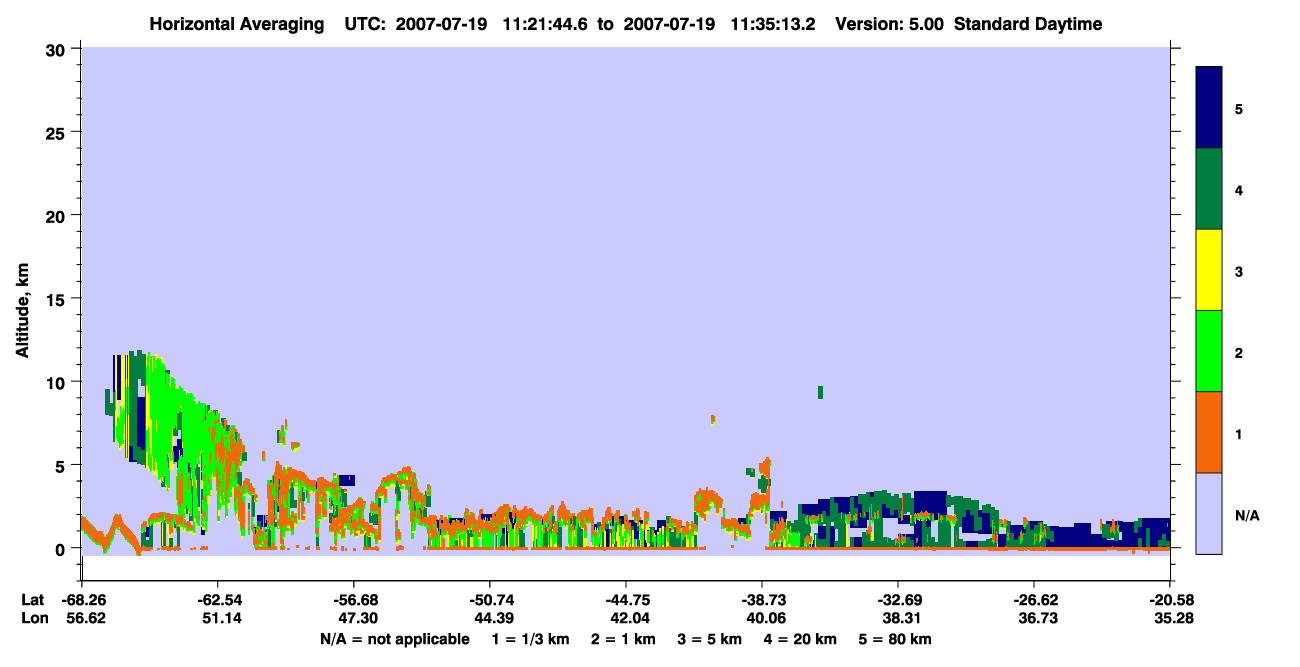Click legend text '4 = 20 km'
The width and height of the screenshot is (1300, 667).
coord(802,639)
